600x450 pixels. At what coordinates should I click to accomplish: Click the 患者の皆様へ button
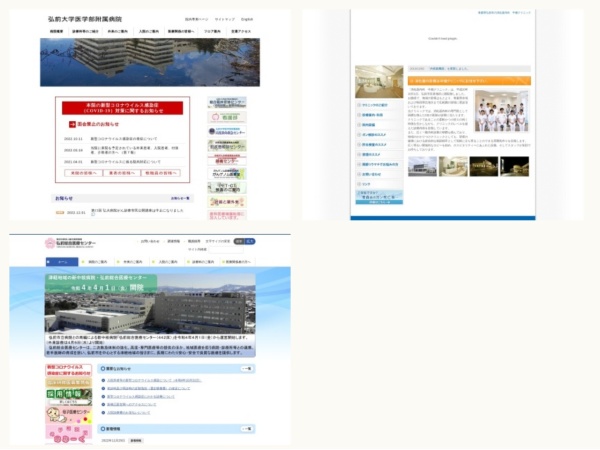point(122,173)
